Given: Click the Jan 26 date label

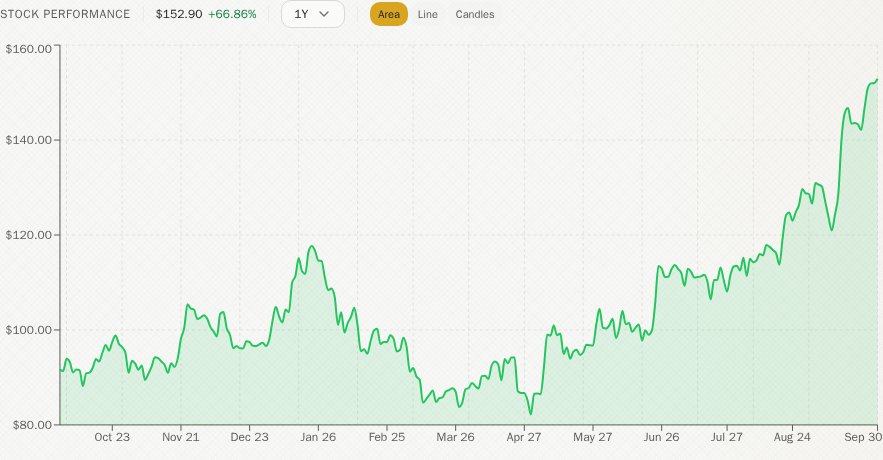Looking at the screenshot, I should [318, 437].
